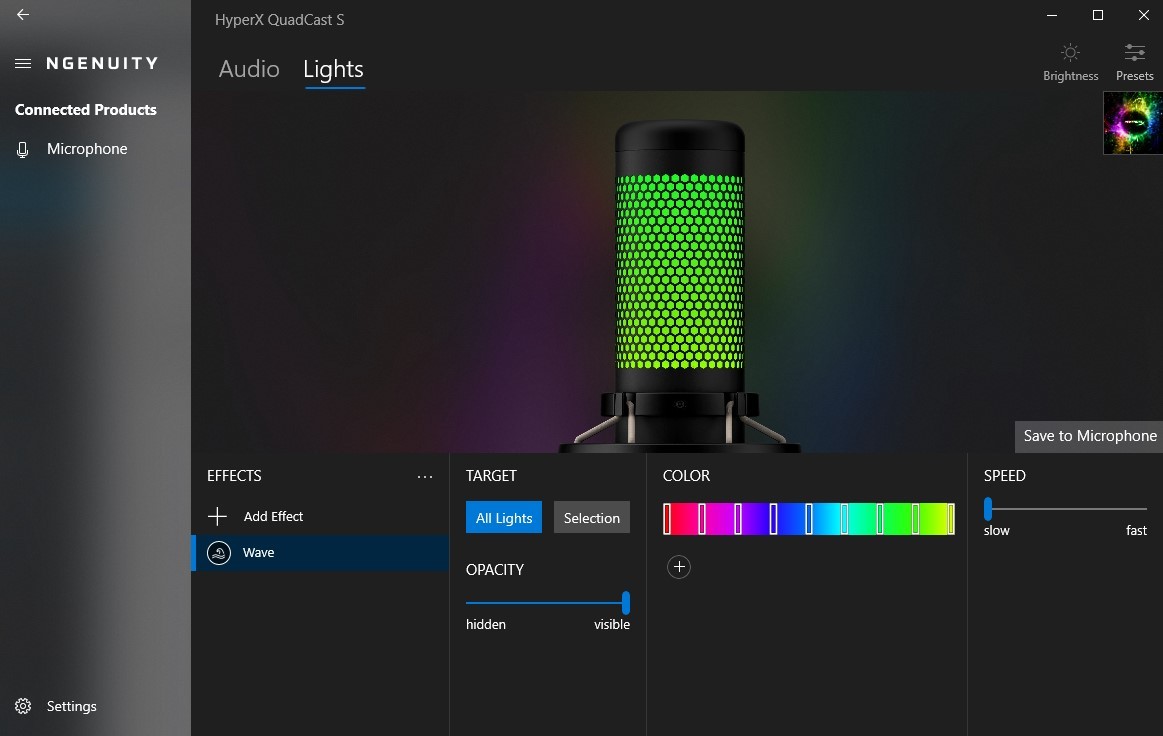Click the microphone preview image
Screen dimensions: 1163x736
coord(679,286)
